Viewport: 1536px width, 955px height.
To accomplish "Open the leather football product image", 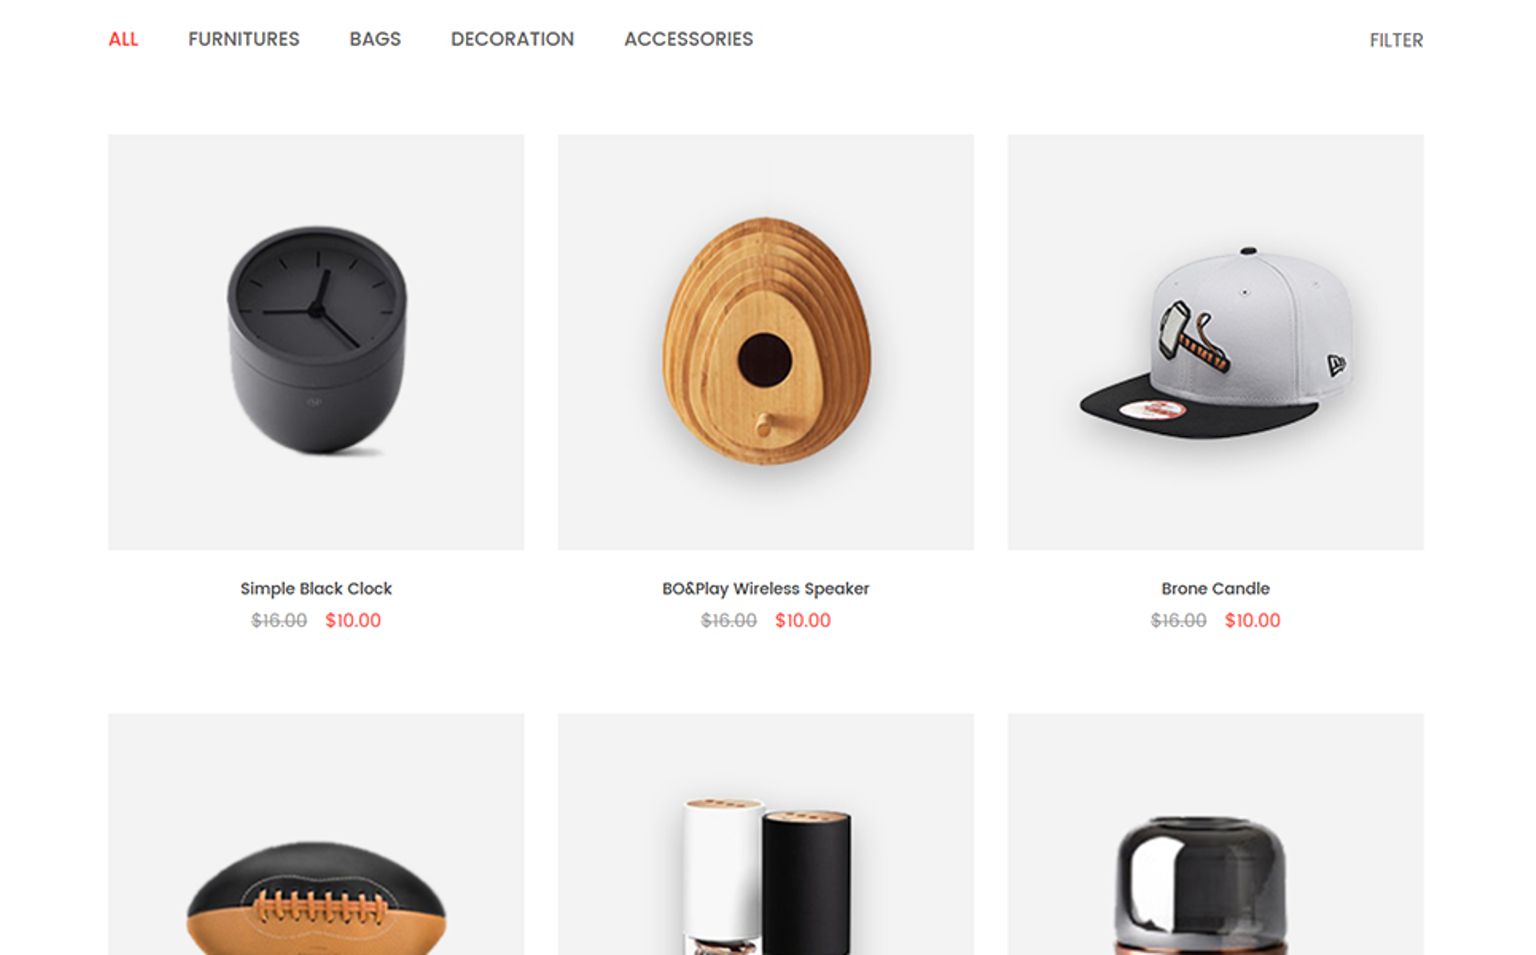I will tap(316, 834).
